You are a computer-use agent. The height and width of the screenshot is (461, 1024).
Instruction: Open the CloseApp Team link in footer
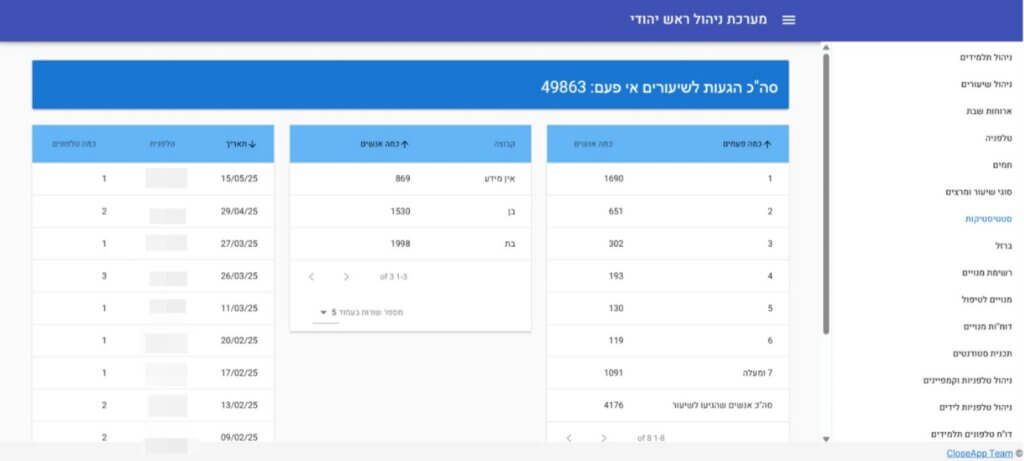979,453
